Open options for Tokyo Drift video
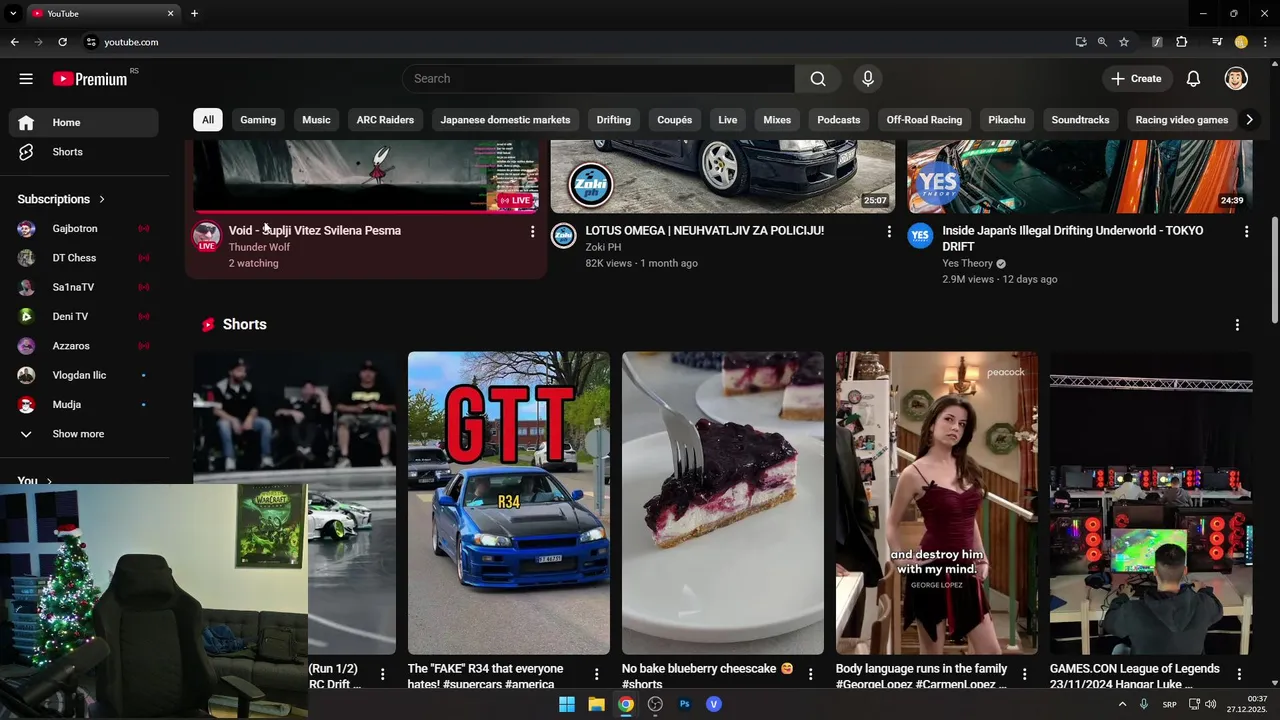 1246,232
